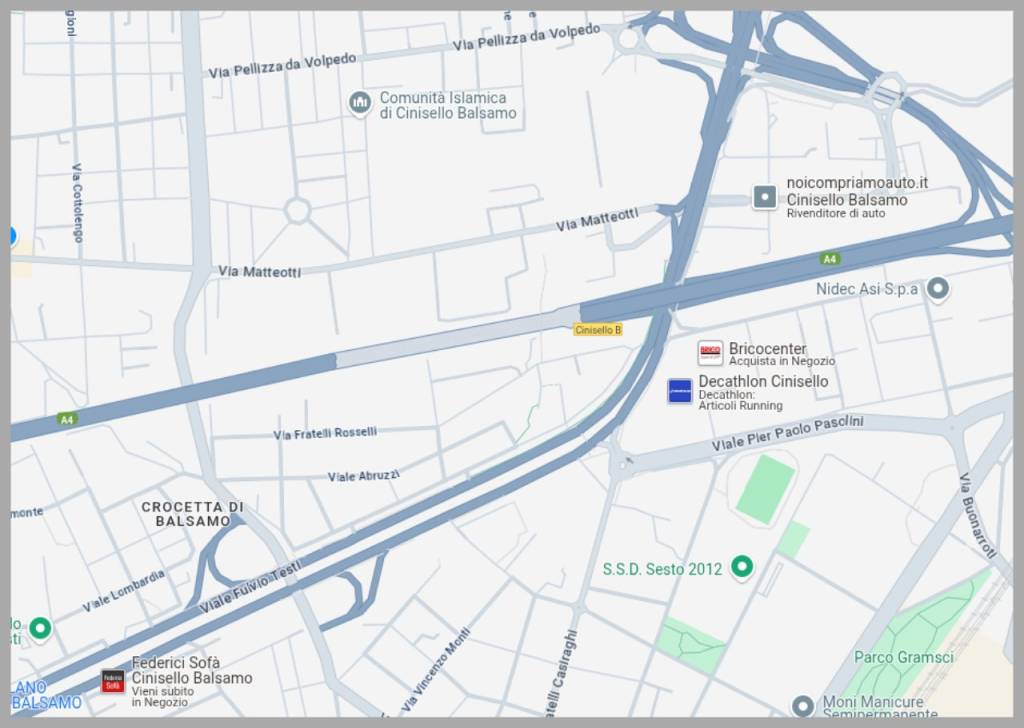Open the Moni Manicure label

[880, 706]
